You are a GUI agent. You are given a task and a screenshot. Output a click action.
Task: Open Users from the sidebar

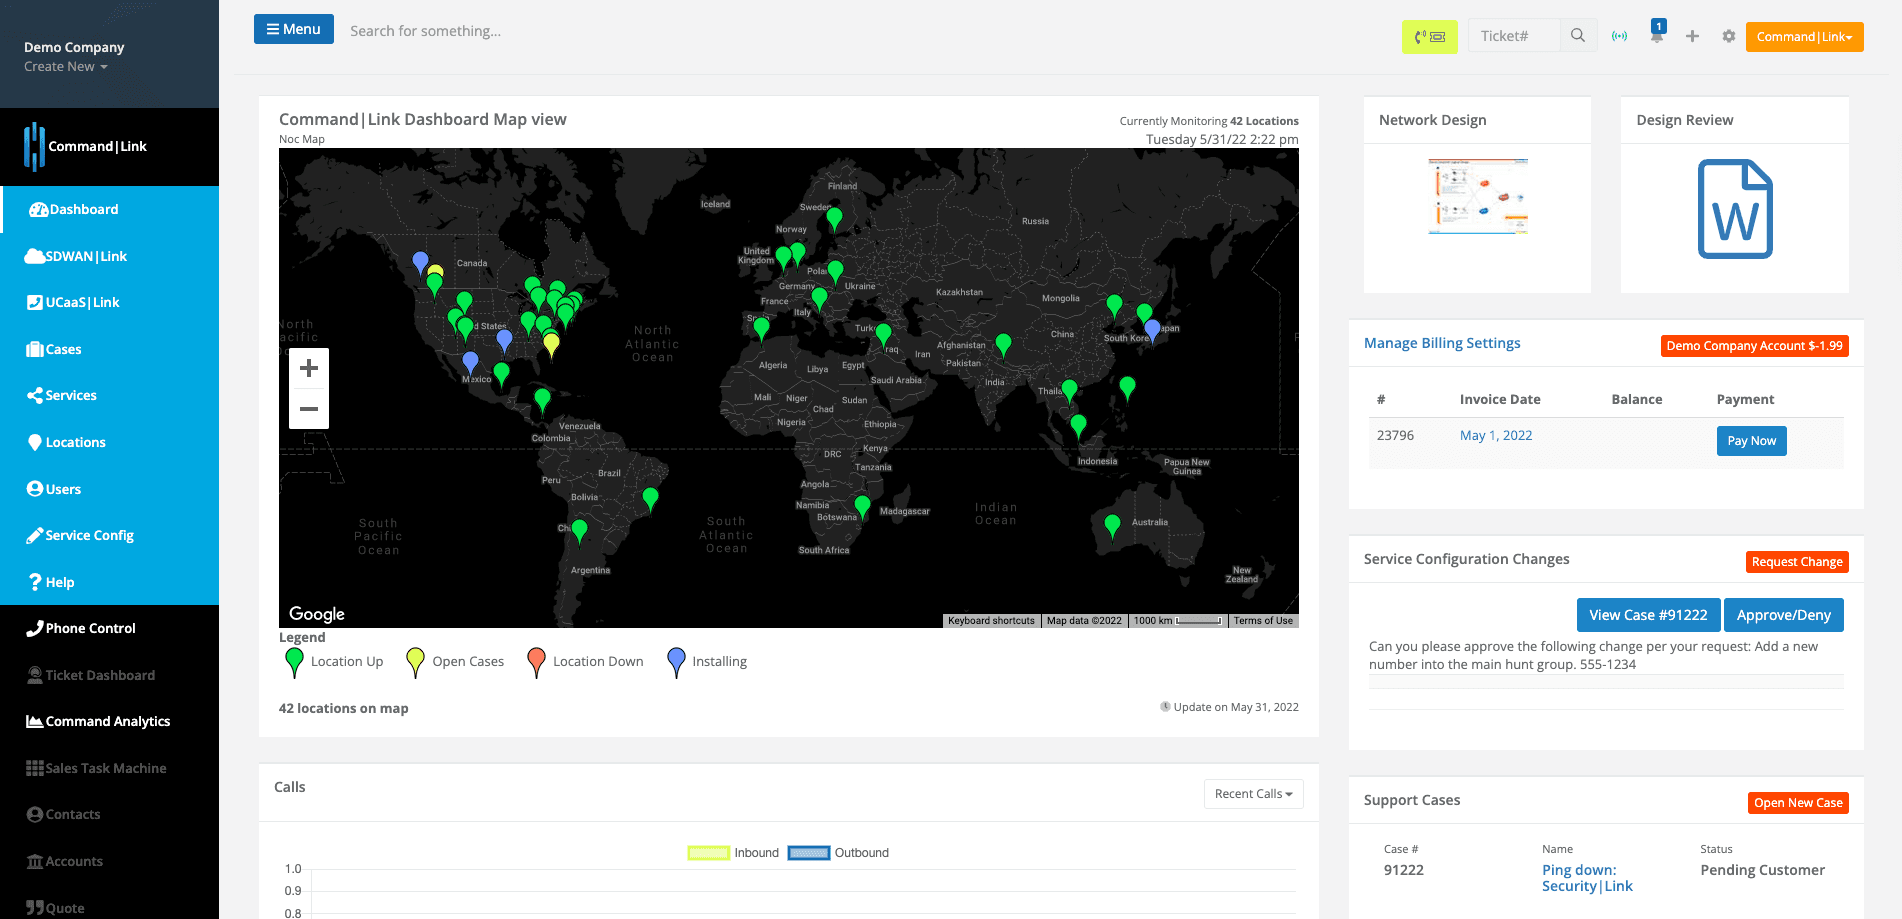pos(110,489)
